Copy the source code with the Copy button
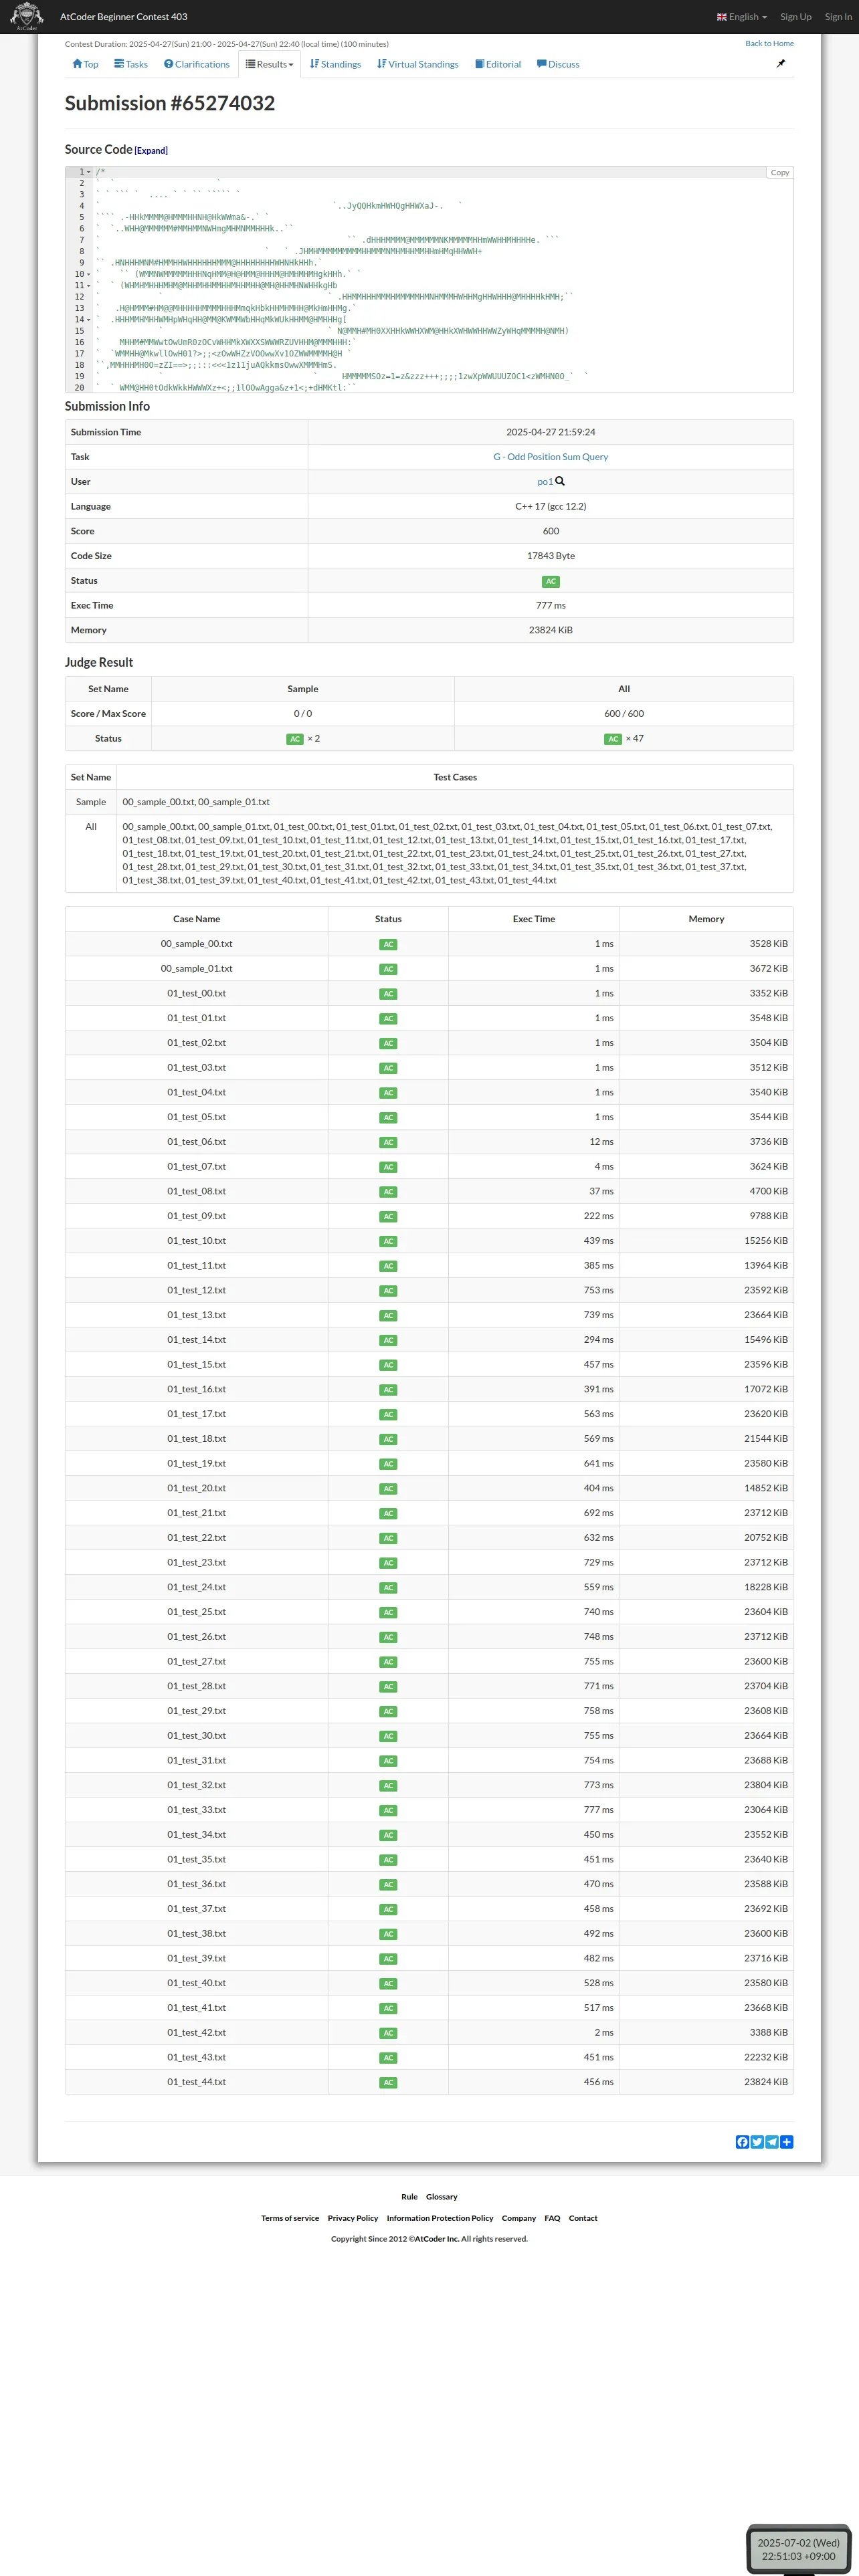This screenshot has height=2576, width=859. point(779,173)
